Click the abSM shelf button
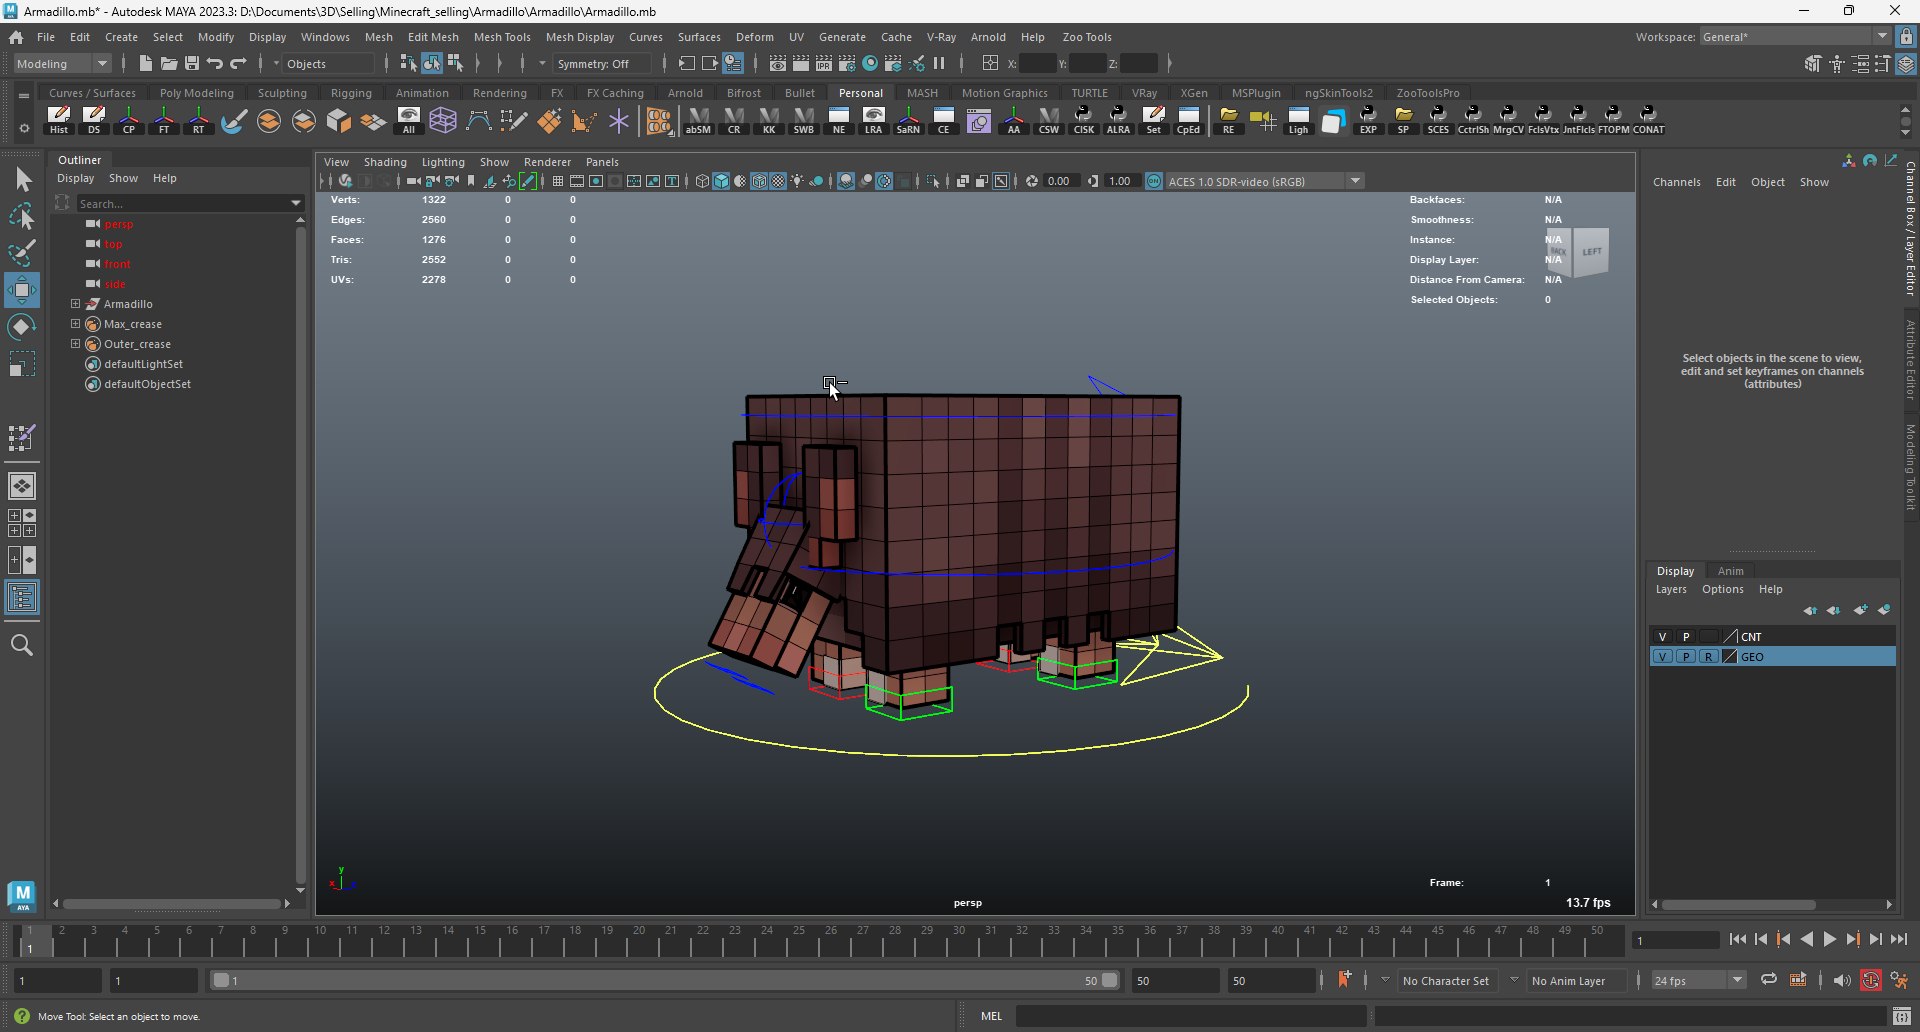The image size is (1920, 1032). [698, 120]
